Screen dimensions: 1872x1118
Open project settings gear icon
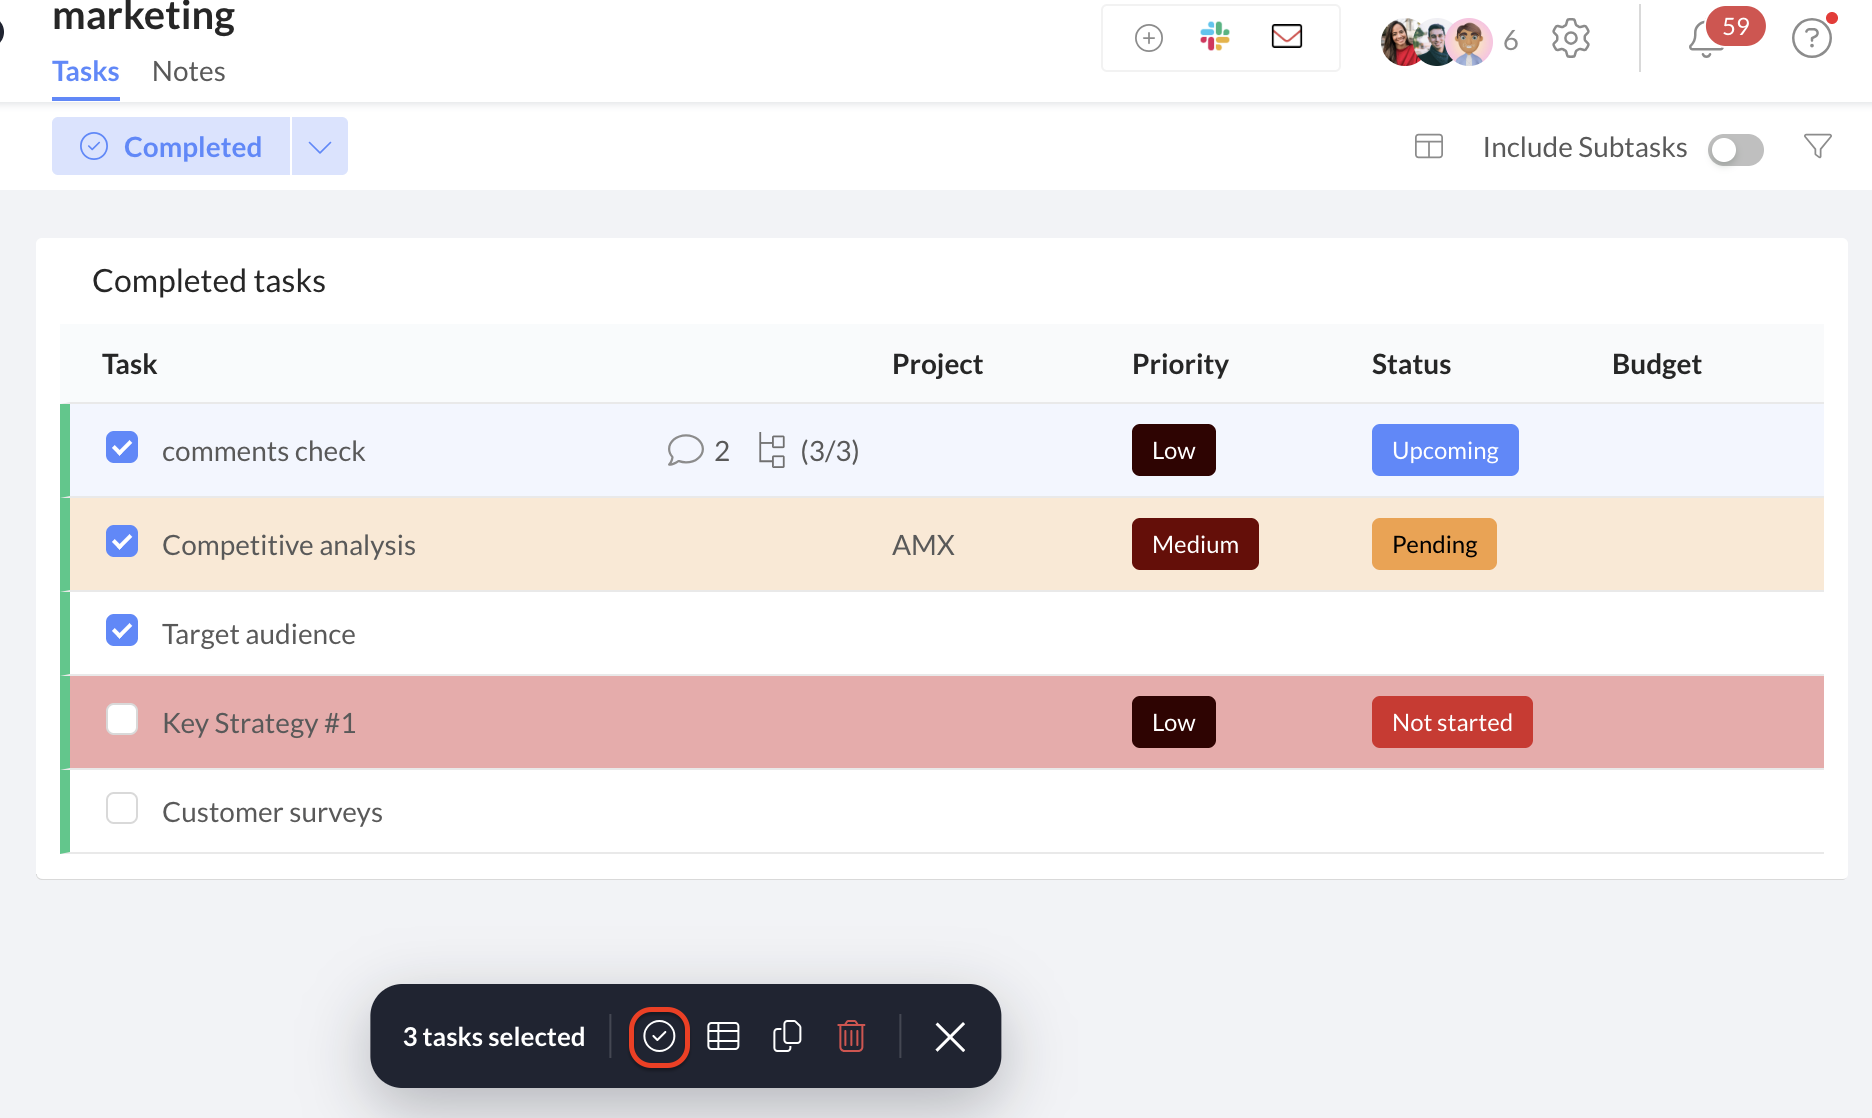pyautogui.click(x=1571, y=39)
